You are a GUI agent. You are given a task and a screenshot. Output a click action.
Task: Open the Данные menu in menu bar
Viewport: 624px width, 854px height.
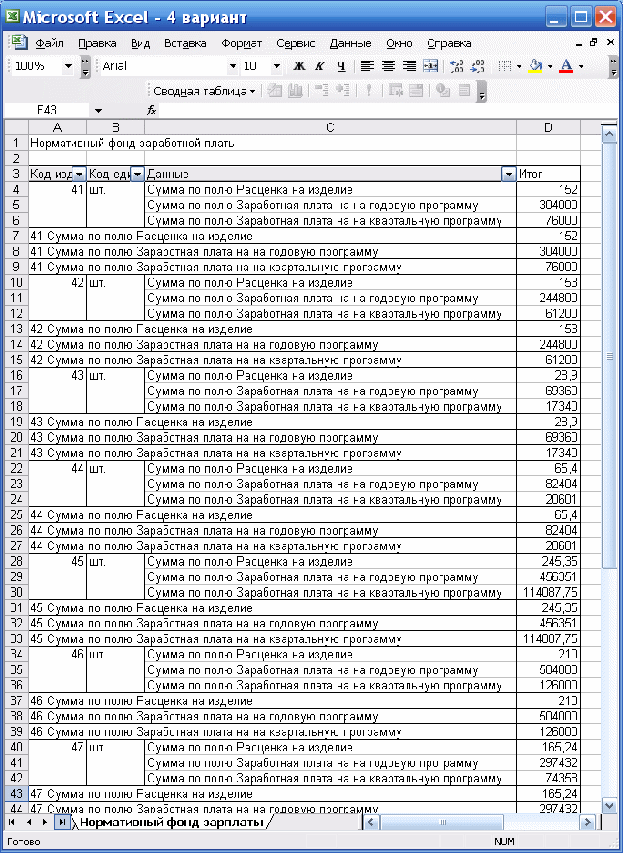351,44
